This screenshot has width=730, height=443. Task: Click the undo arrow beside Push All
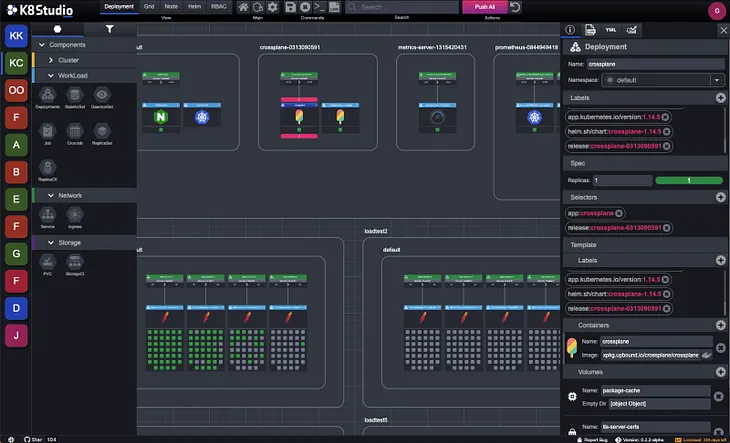515,7
